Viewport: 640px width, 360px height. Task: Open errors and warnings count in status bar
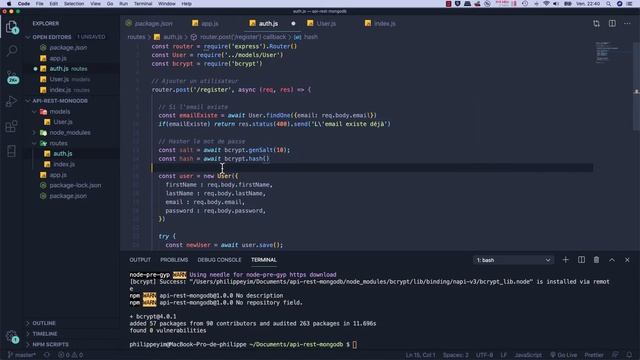[71, 355]
